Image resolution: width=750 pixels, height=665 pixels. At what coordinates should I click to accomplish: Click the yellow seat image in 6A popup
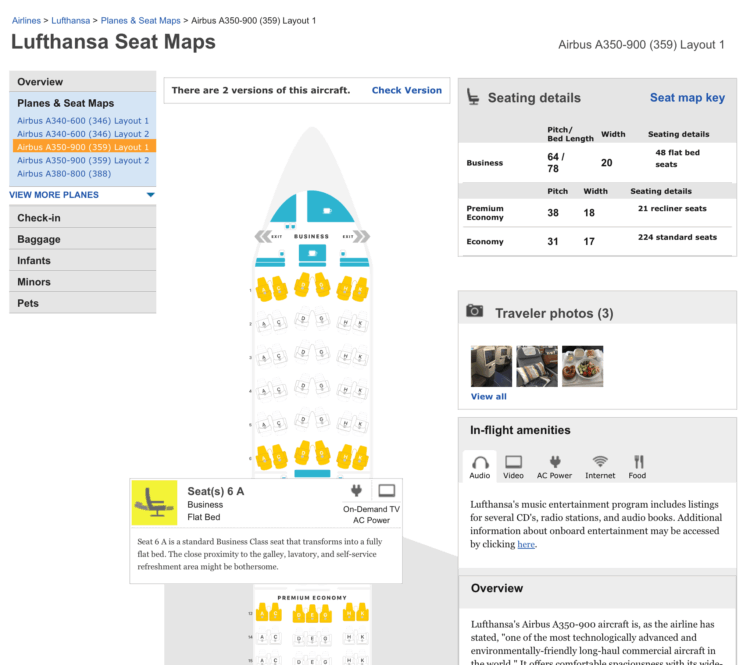pos(154,503)
